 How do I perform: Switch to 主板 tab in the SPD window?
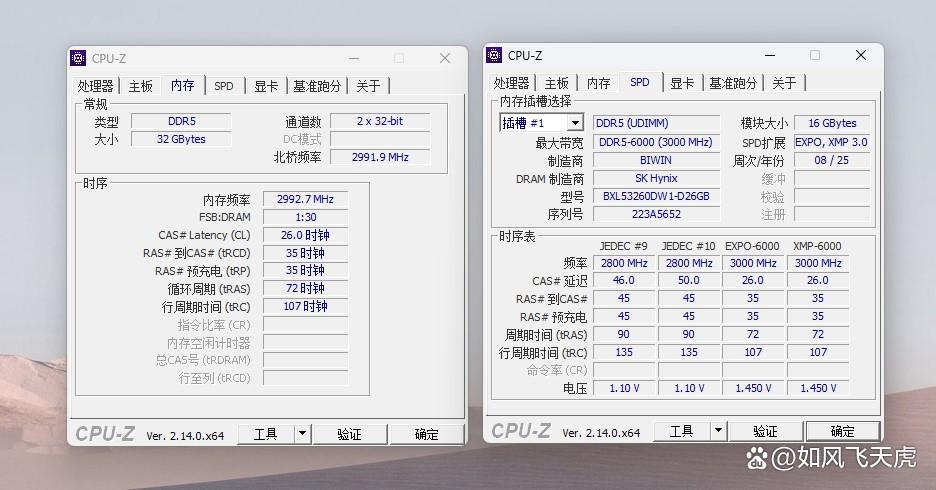click(557, 83)
